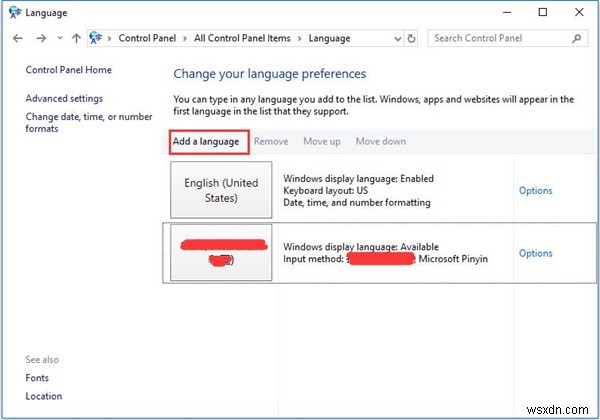Click Windows display language: Available text

361,247
